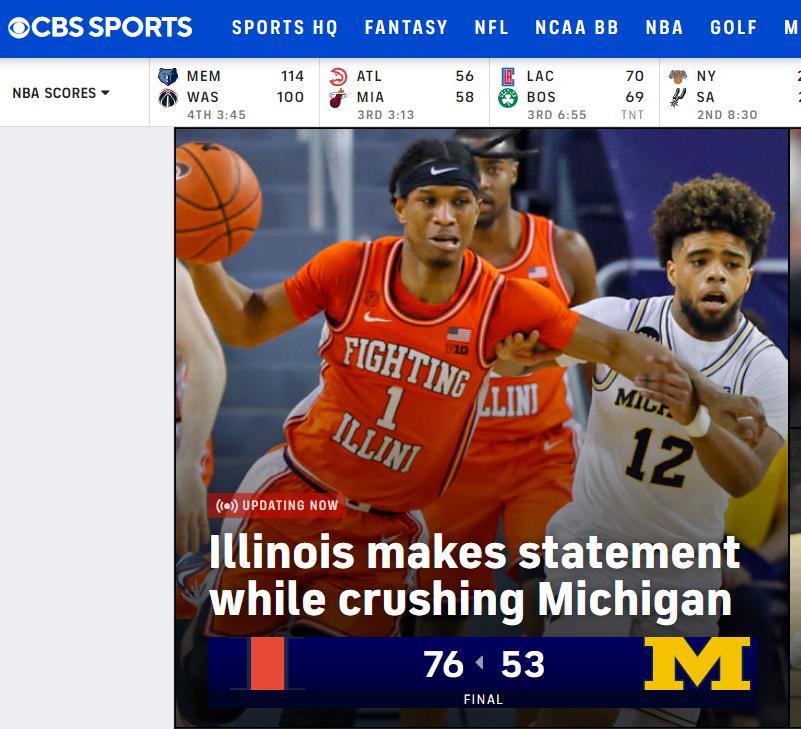
Task: Open the Golf navigation item
Action: [x=734, y=28]
